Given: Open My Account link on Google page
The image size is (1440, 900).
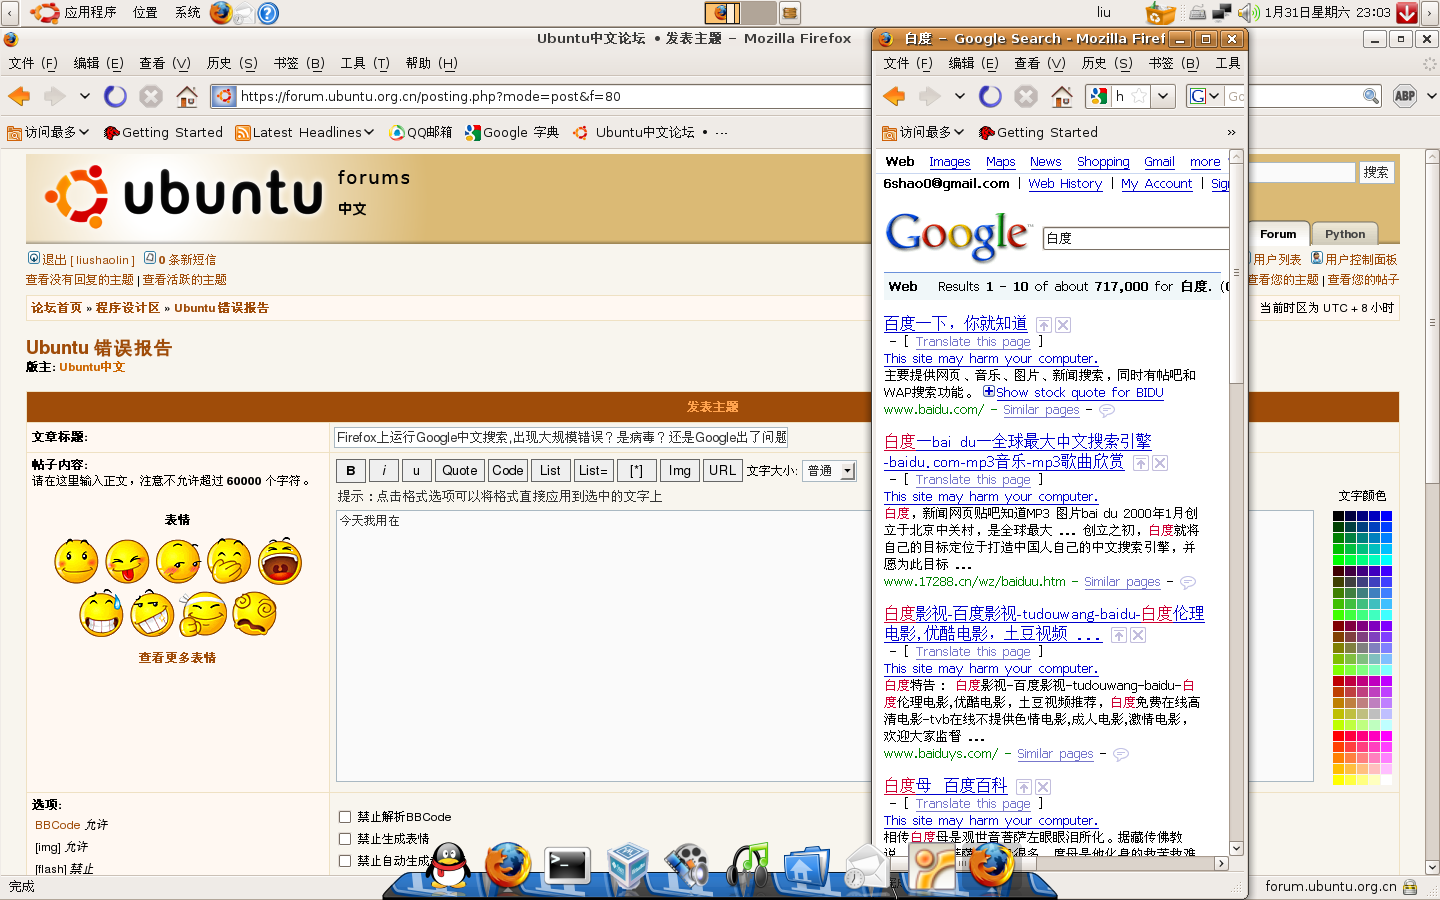Looking at the screenshot, I should pyautogui.click(x=1156, y=184).
